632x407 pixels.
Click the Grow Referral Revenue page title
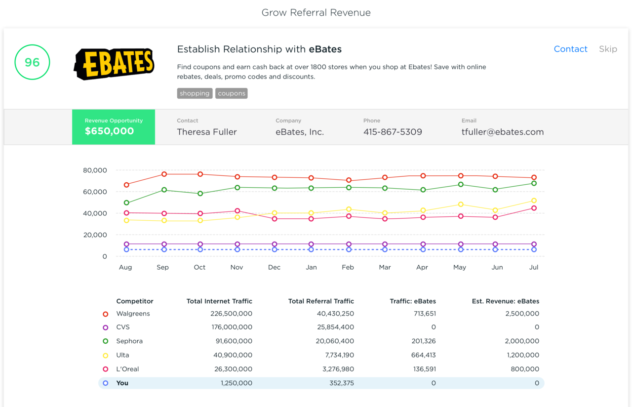[316, 12]
